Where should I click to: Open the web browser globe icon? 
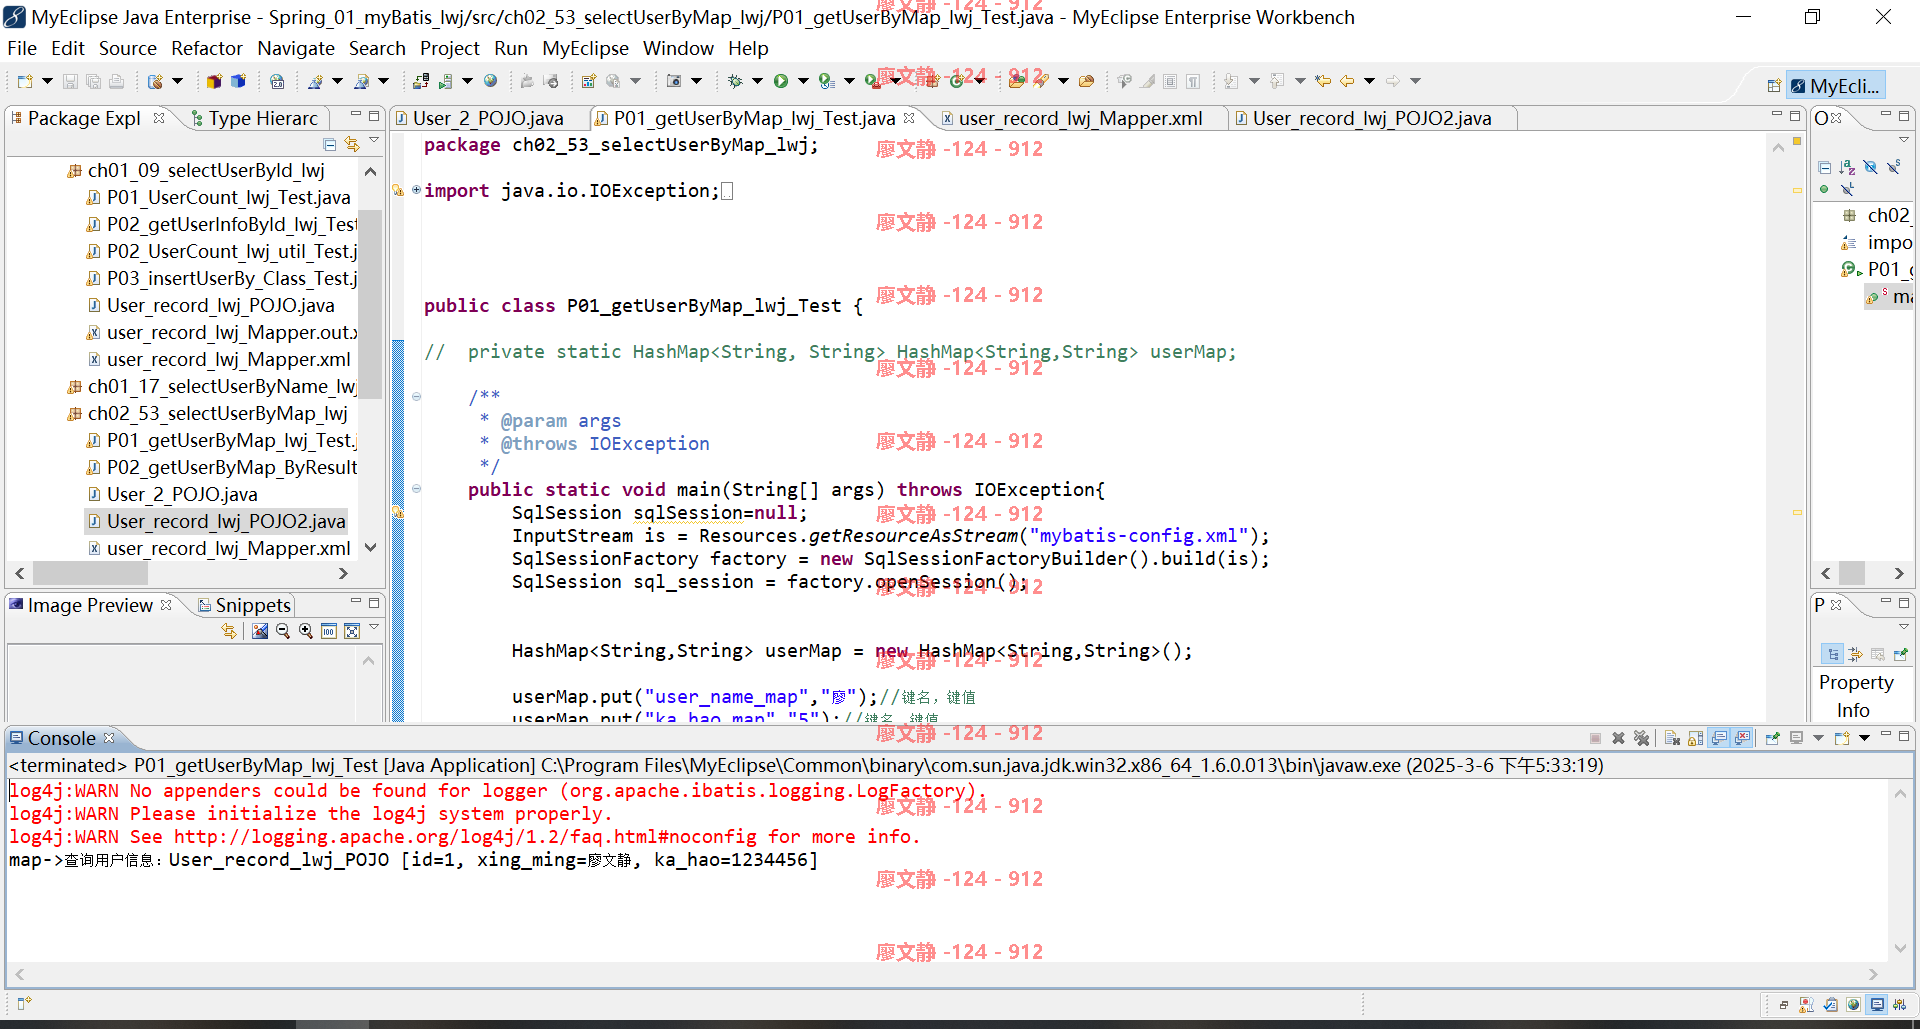point(490,81)
